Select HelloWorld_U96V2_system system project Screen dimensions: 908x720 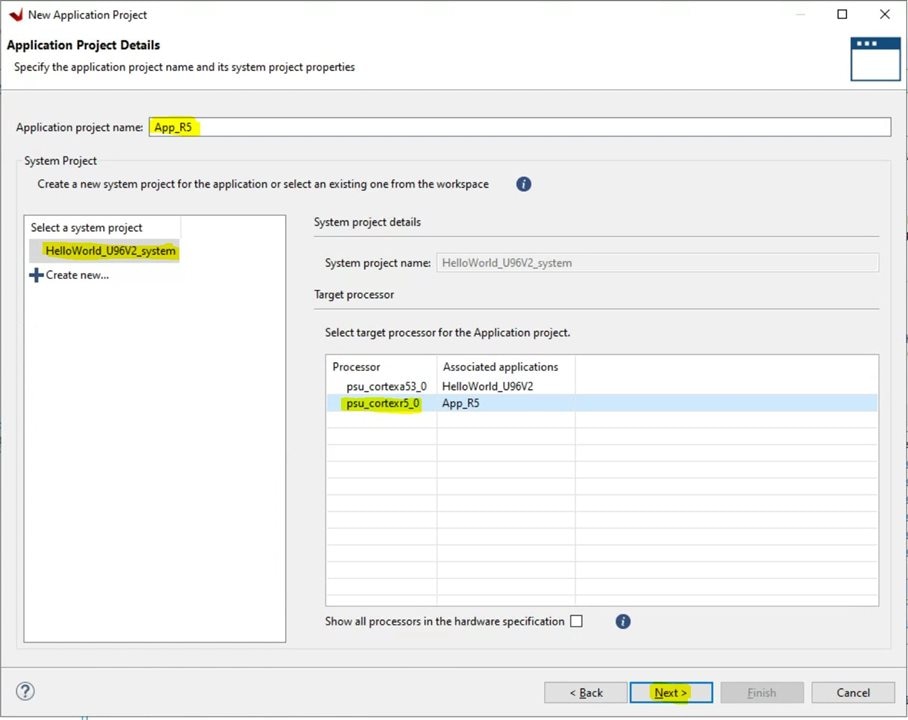tap(110, 251)
